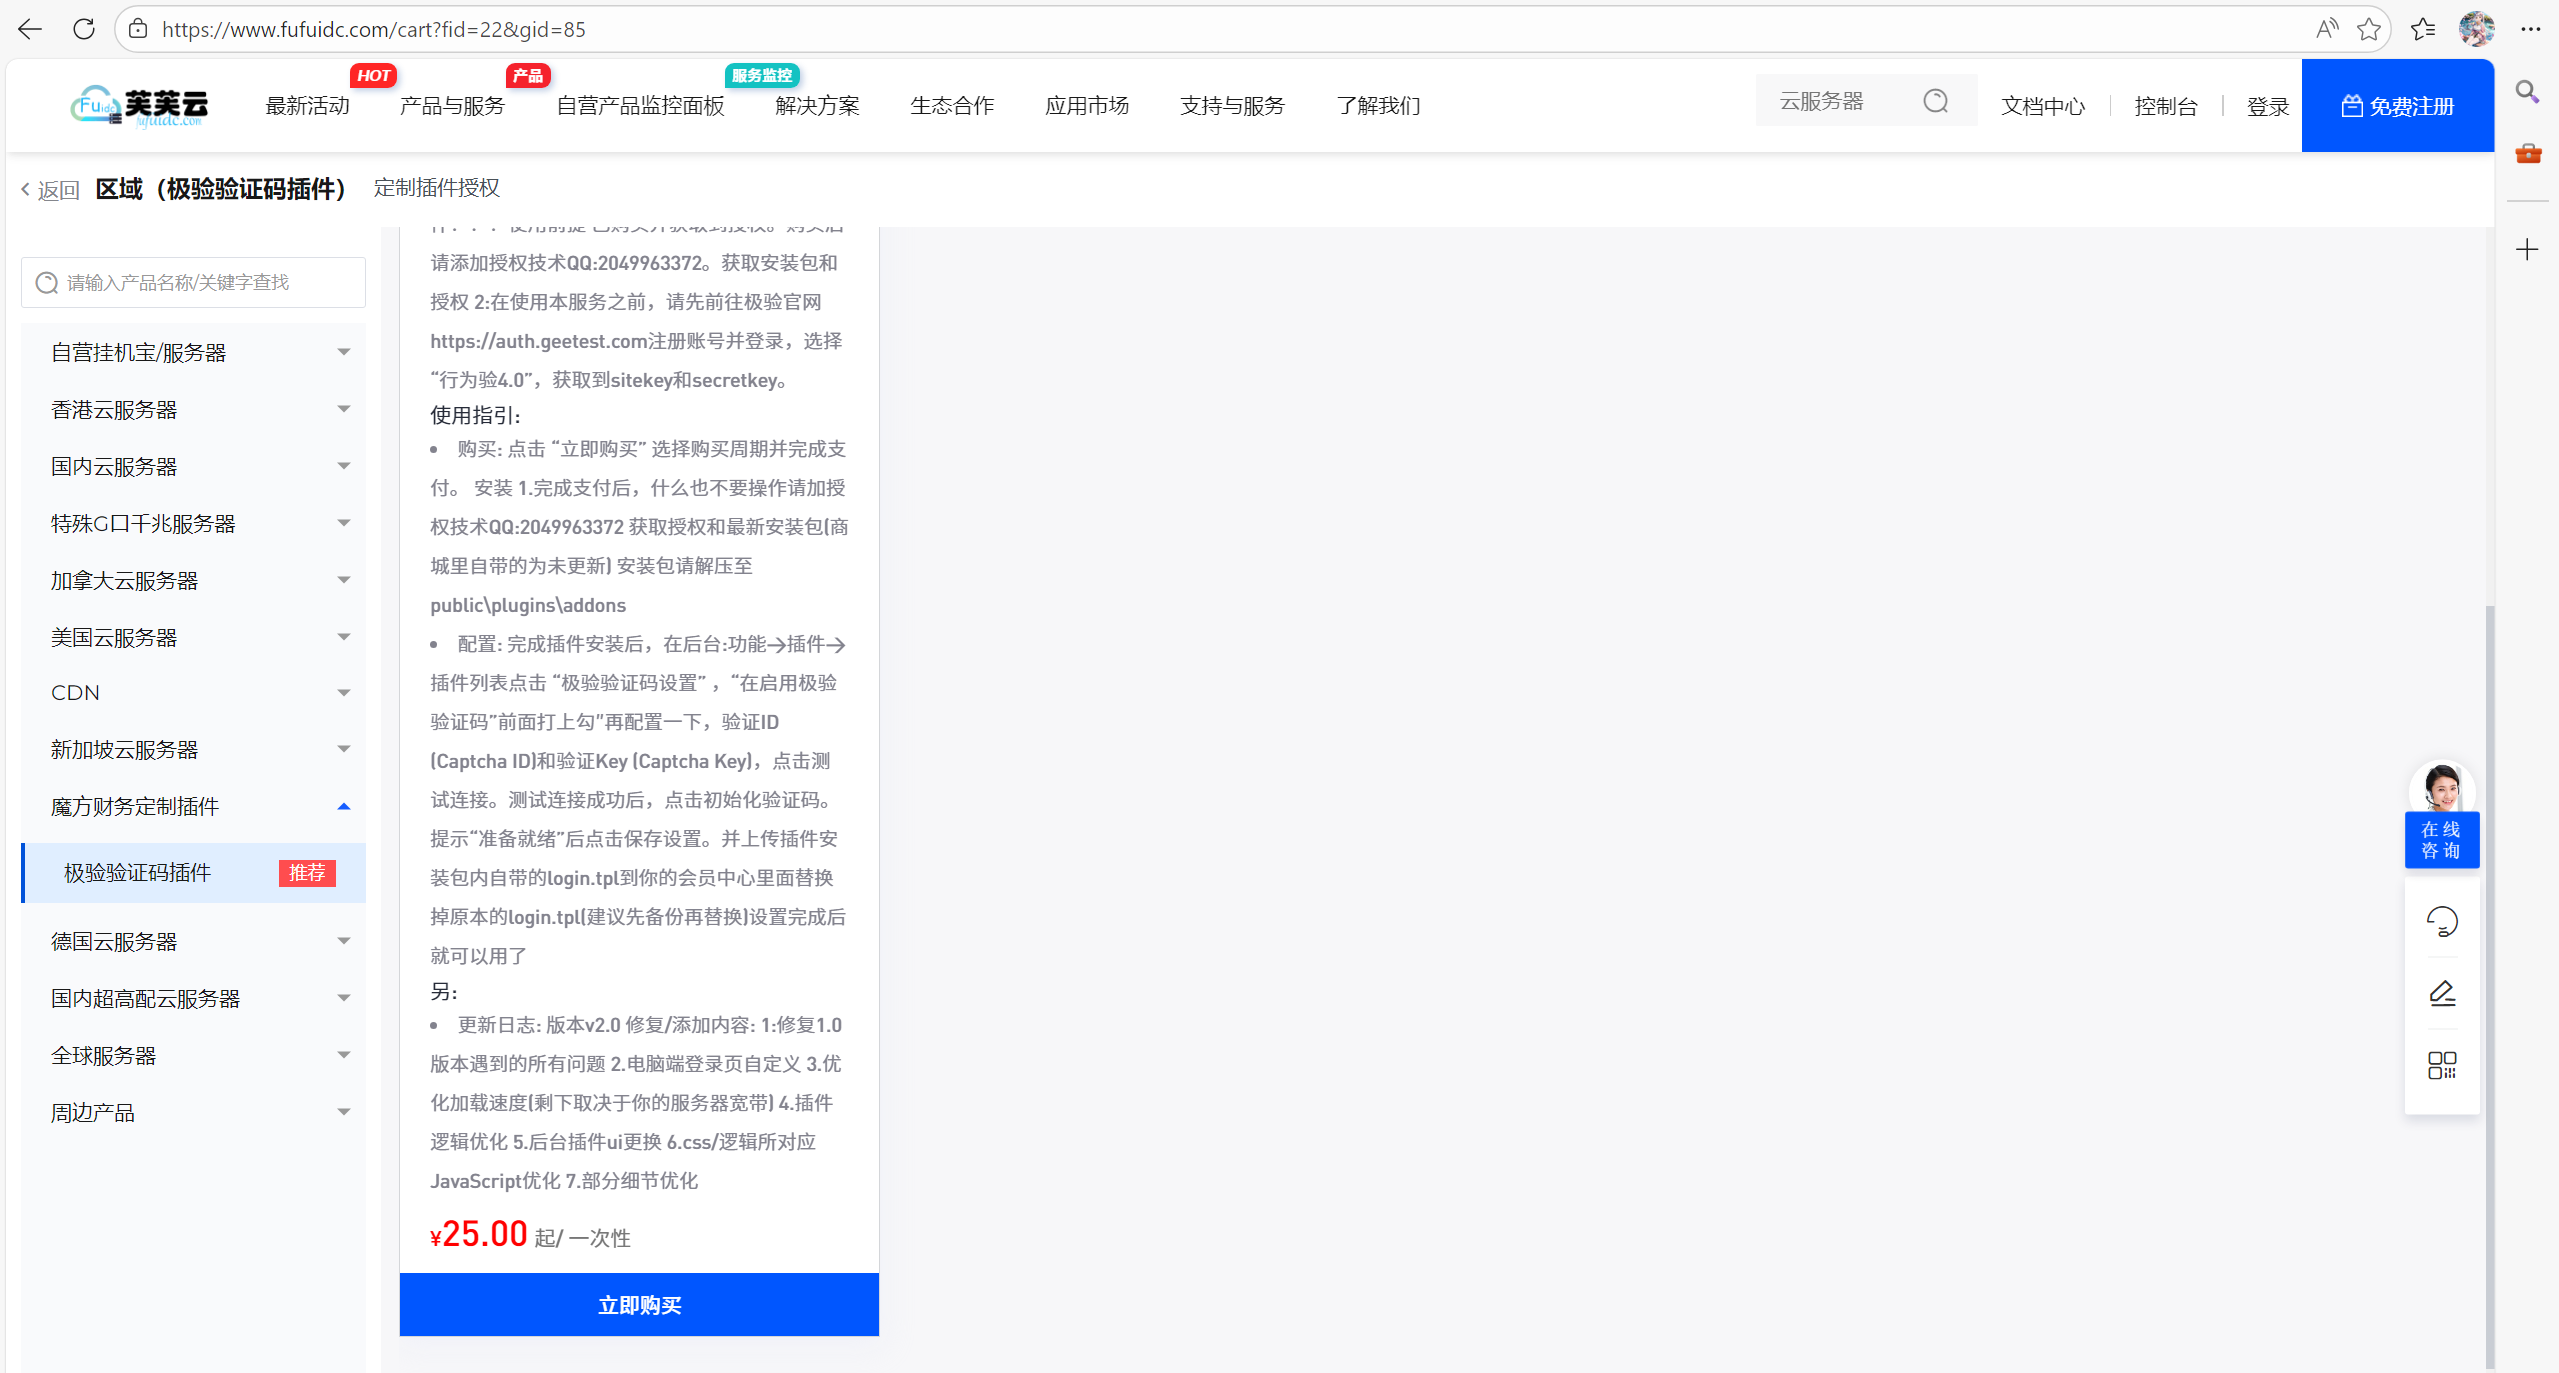Viewport: 2559px width, 1373px height.
Task: Open the 在线咨询 online chat widget
Action: pyautogui.click(x=2440, y=838)
